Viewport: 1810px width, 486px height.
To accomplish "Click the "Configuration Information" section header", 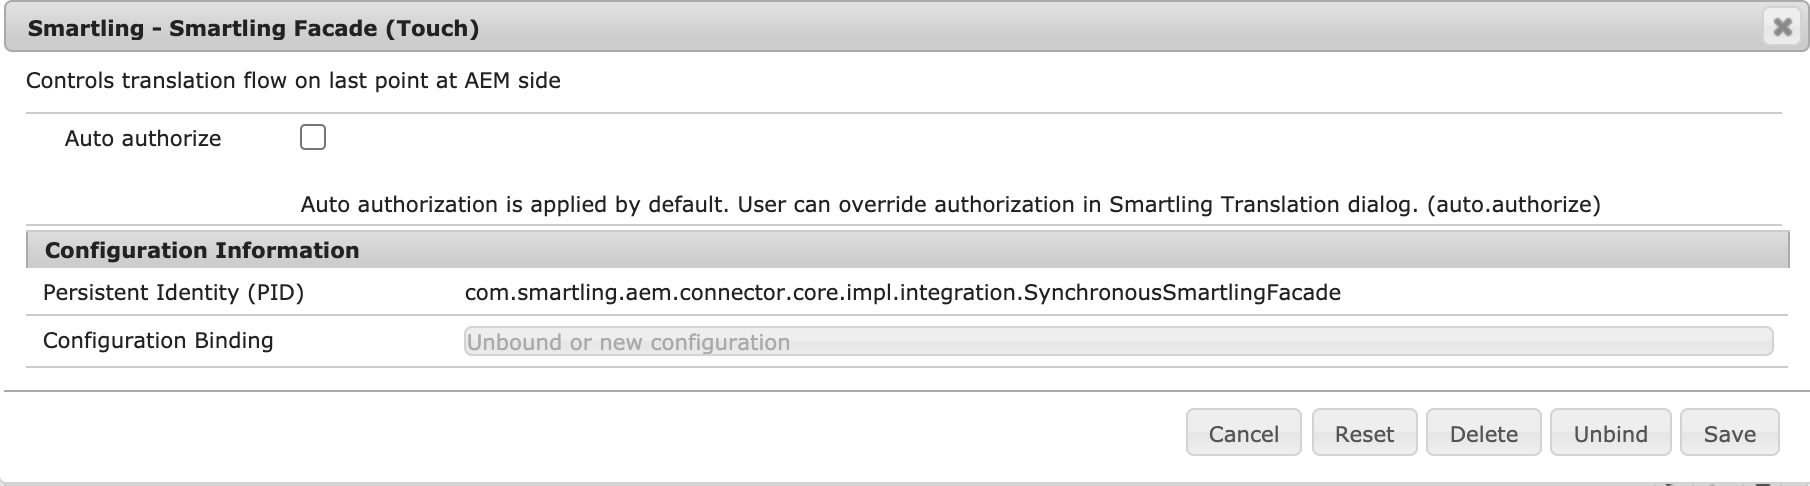I will [202, 250].
